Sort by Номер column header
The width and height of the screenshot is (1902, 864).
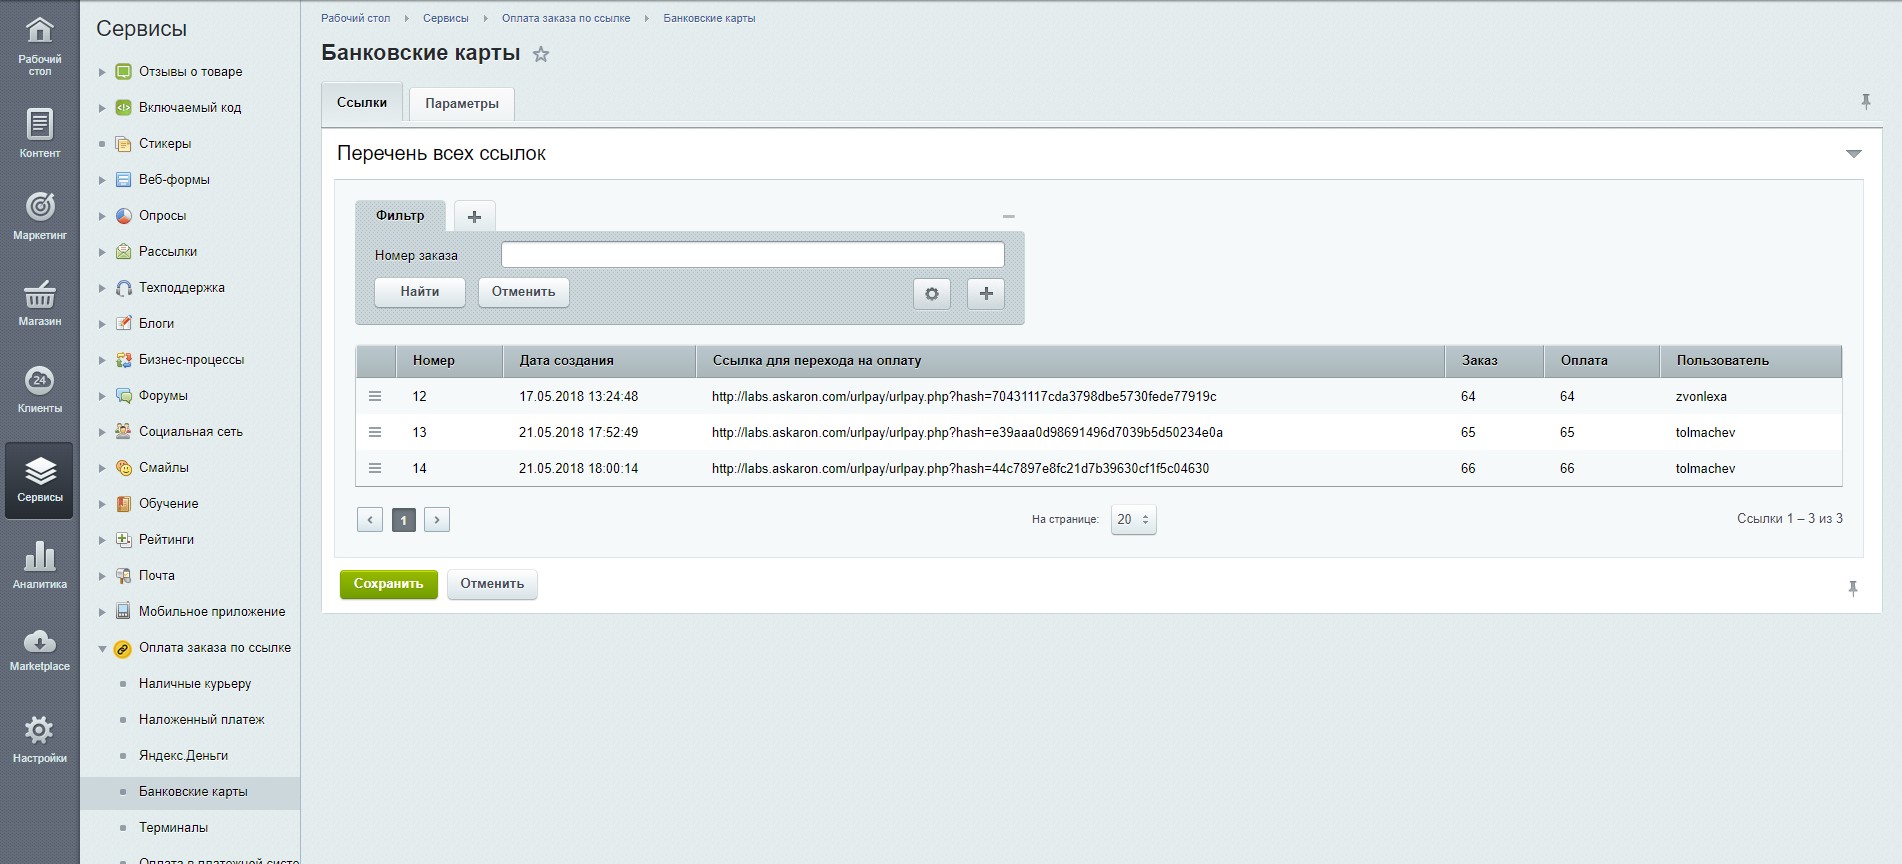(x=449, y=361)
